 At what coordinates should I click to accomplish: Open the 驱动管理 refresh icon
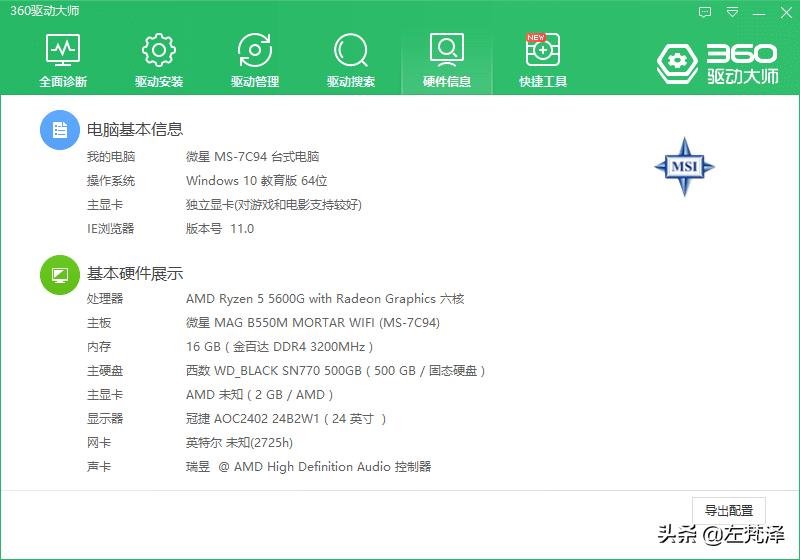point(255,50)
